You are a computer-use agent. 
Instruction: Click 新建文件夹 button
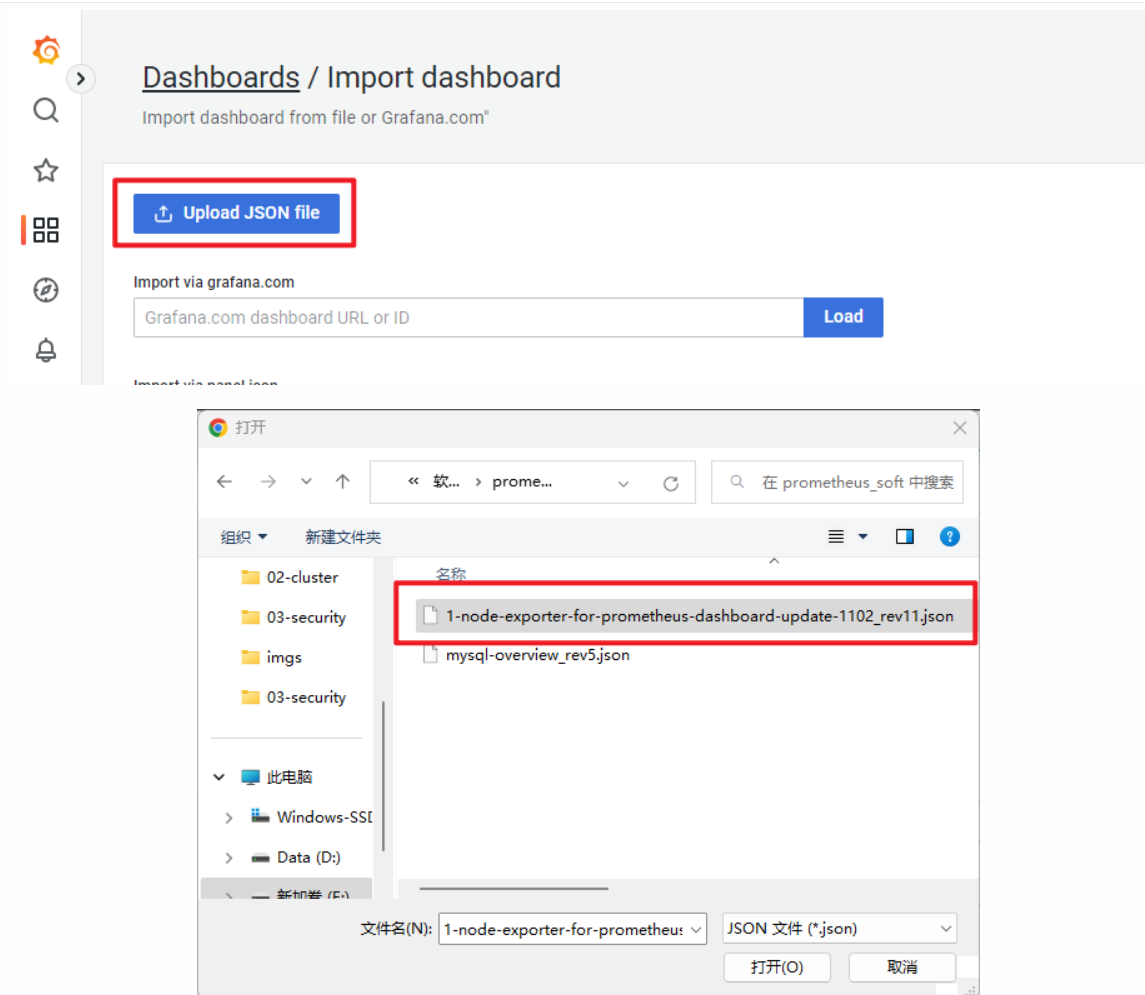[x=342, y=537]
